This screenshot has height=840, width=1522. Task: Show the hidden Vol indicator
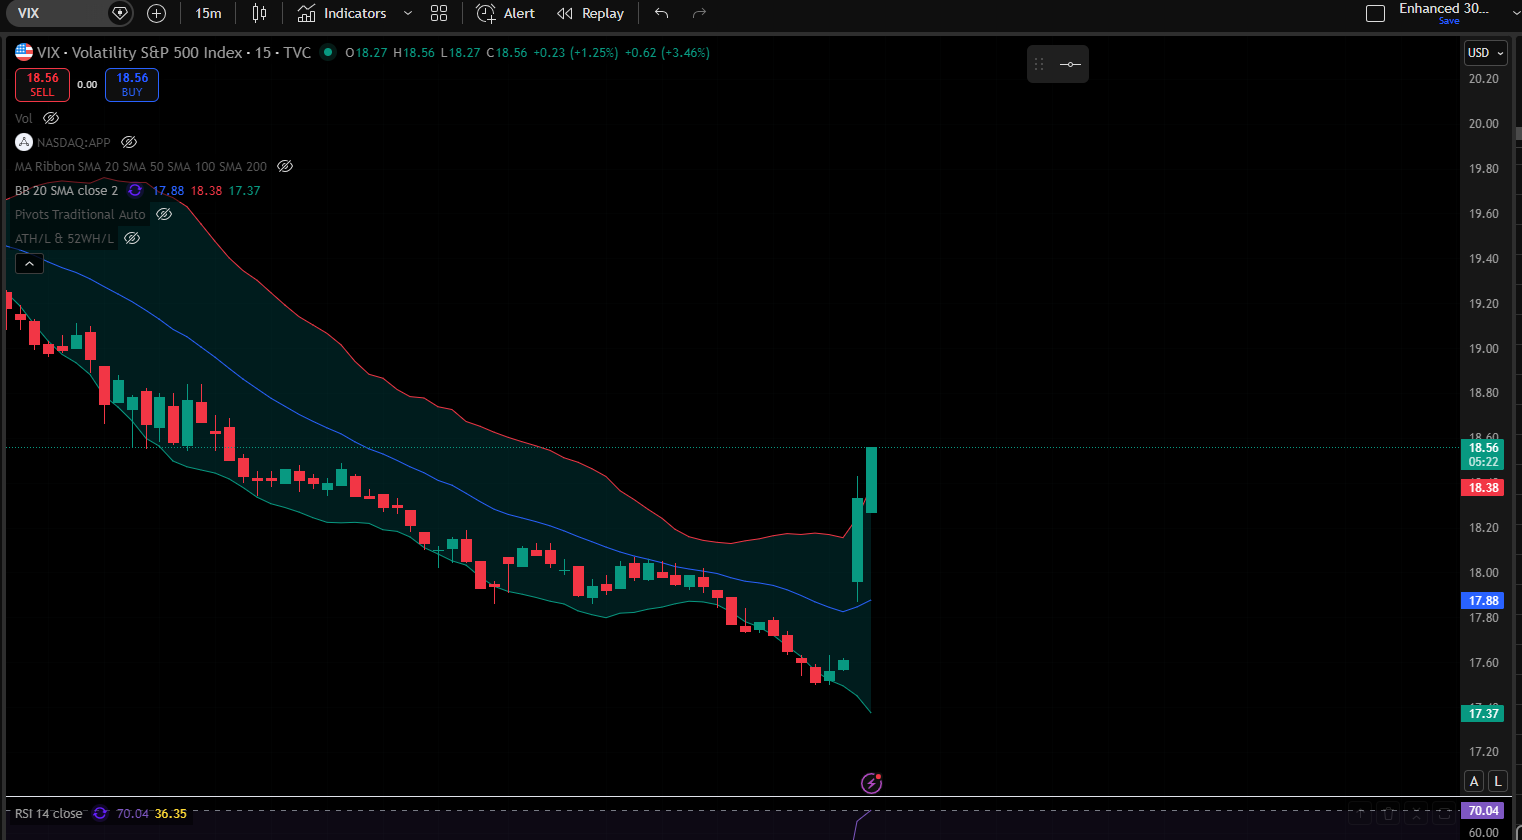click(x=51, y=118)
